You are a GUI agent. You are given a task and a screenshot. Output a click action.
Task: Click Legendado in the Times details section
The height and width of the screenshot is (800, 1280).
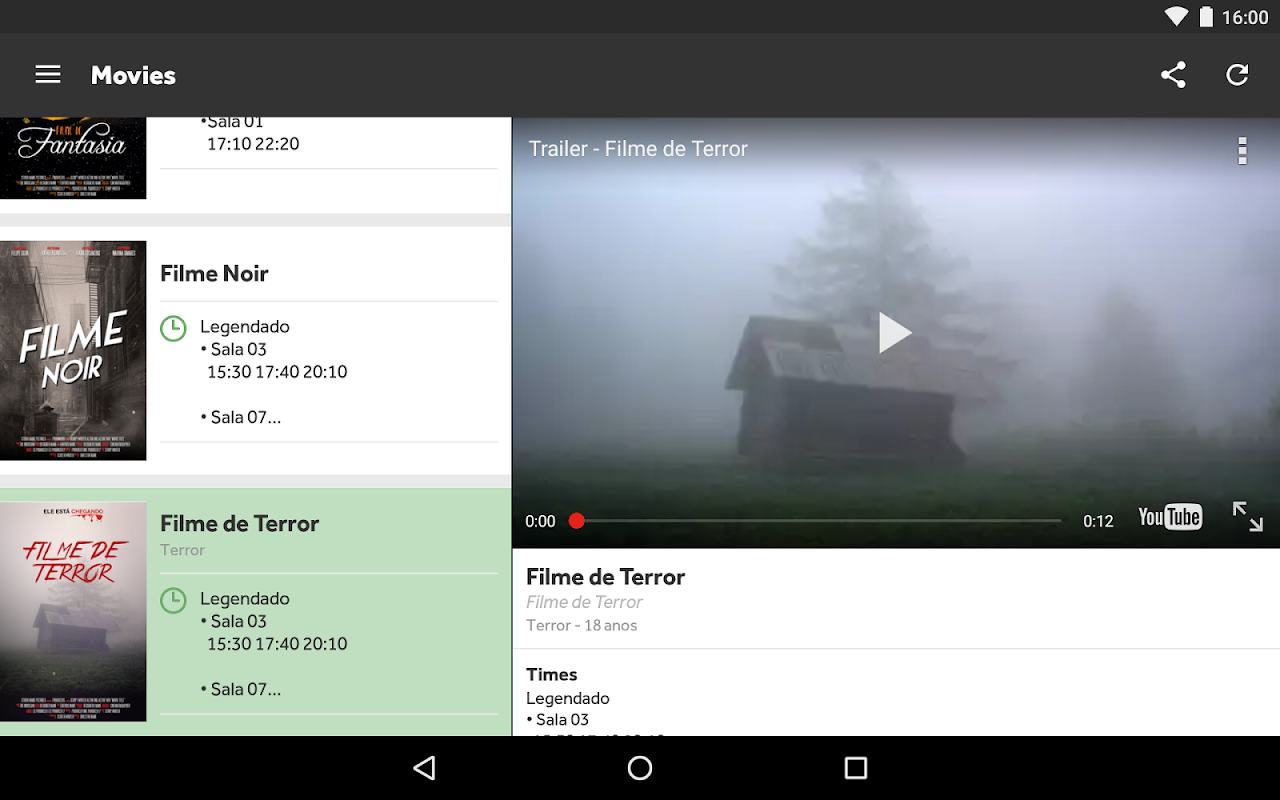pos(568,698)
